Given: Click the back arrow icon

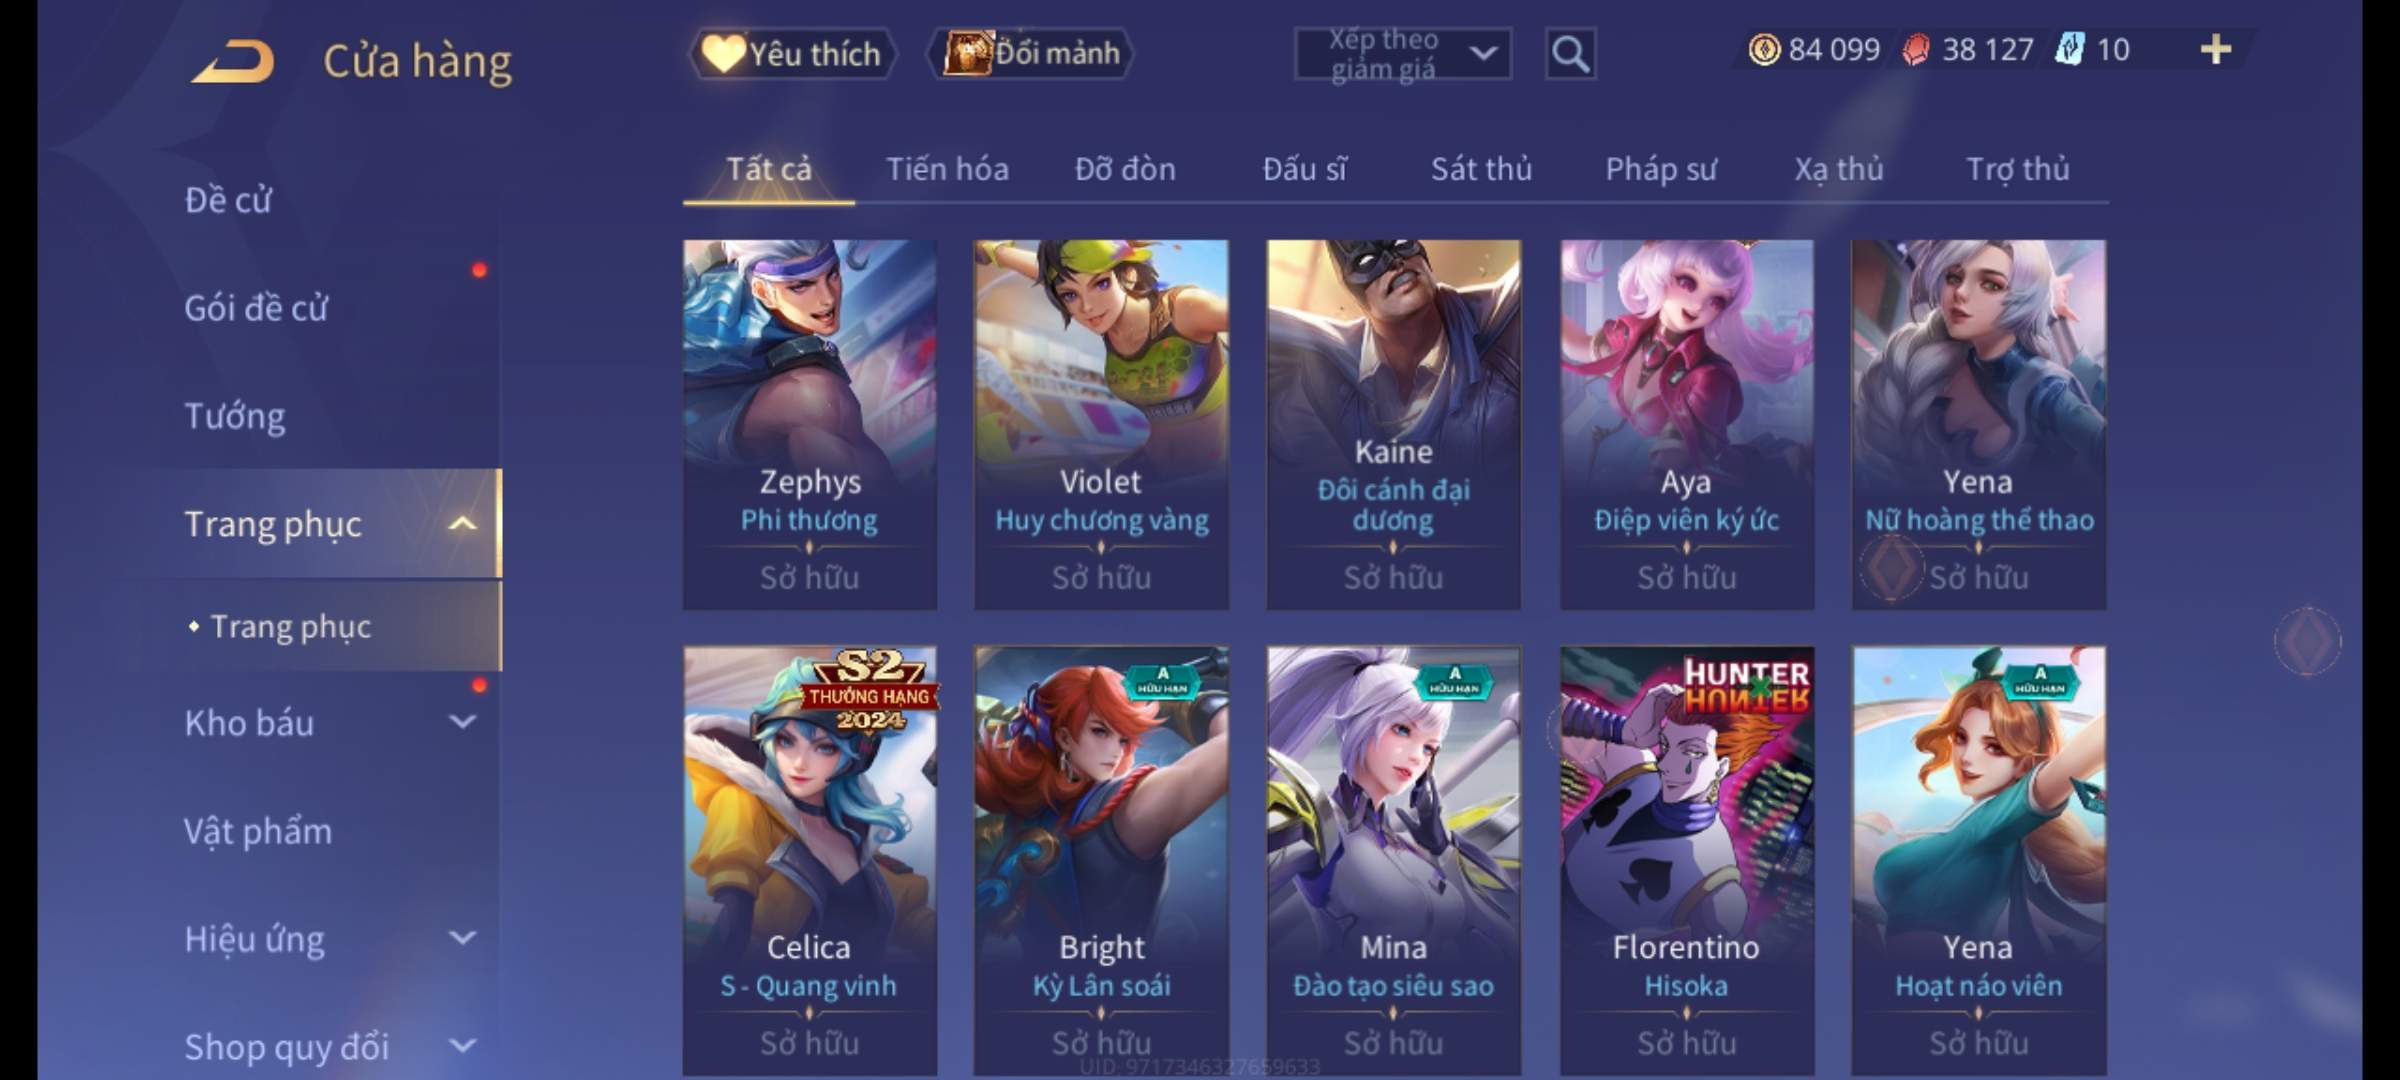Looking at the screenshot, I should pyautogui.click(x=233, y=62).
